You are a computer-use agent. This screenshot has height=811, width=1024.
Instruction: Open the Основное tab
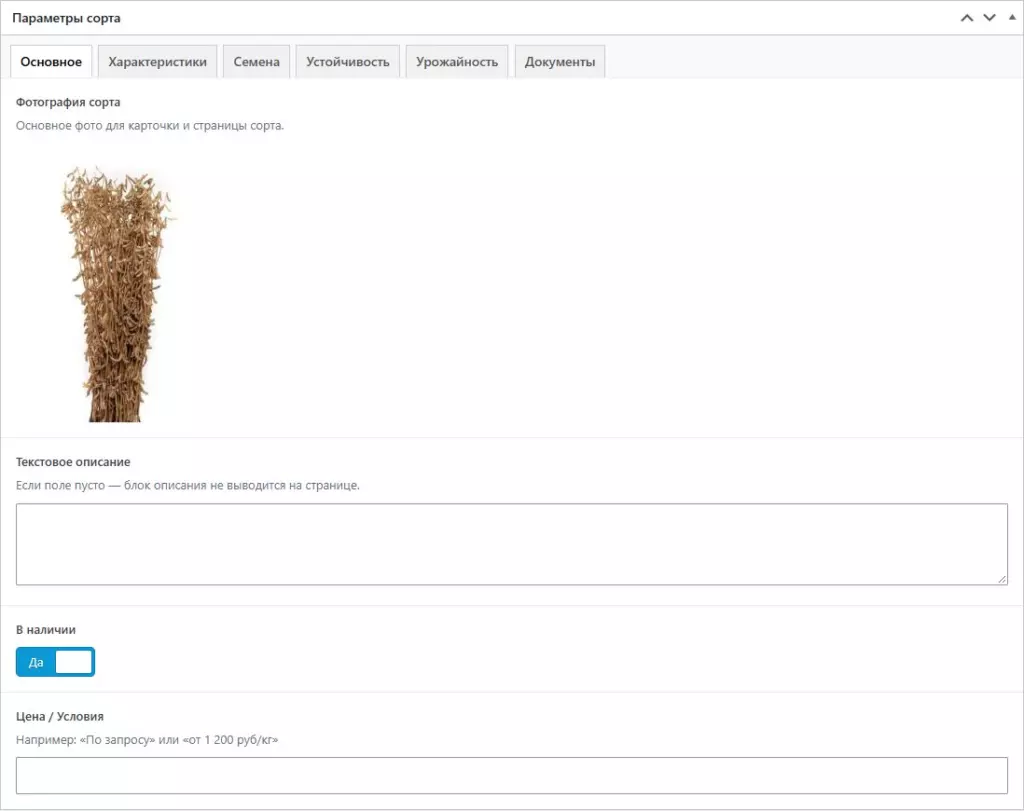pos(51,62)
